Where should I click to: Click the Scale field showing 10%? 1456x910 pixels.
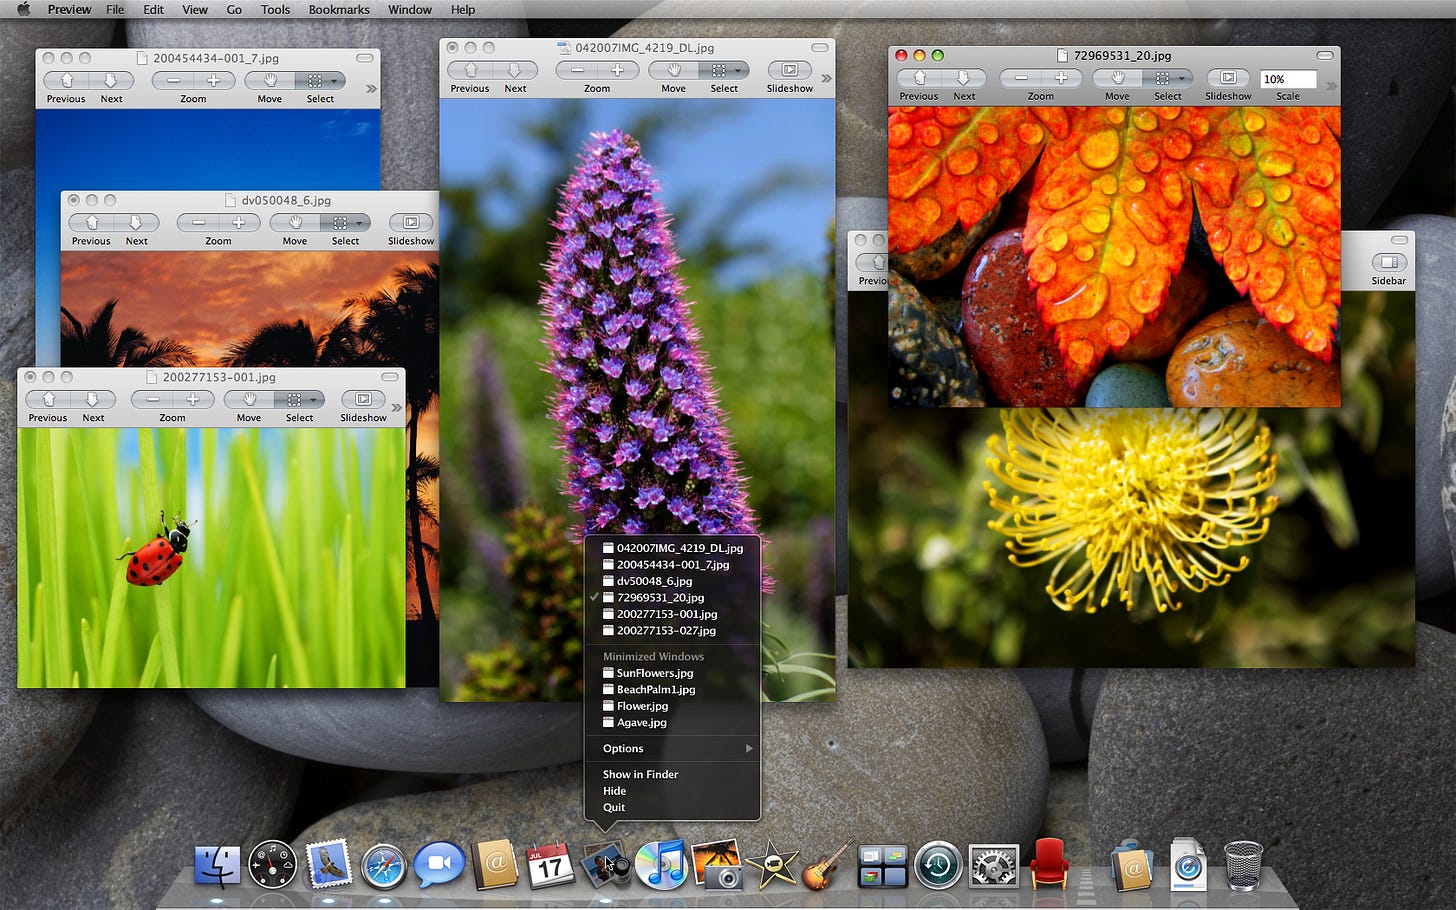click(x=1287, y=79)
